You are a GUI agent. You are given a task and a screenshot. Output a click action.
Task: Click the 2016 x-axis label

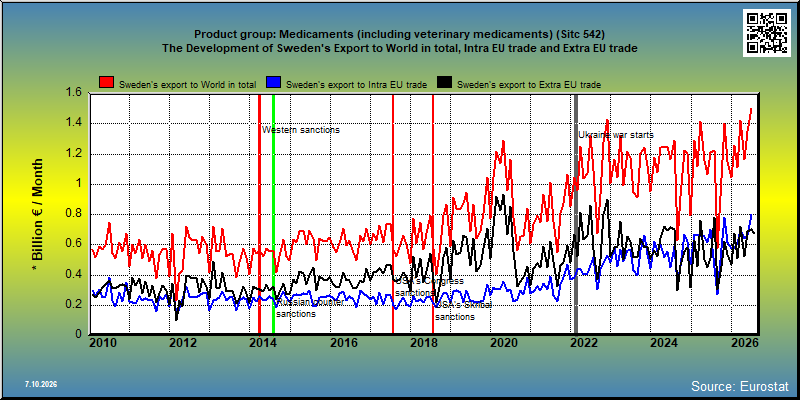pyautogui.click(x=344, y=343)
